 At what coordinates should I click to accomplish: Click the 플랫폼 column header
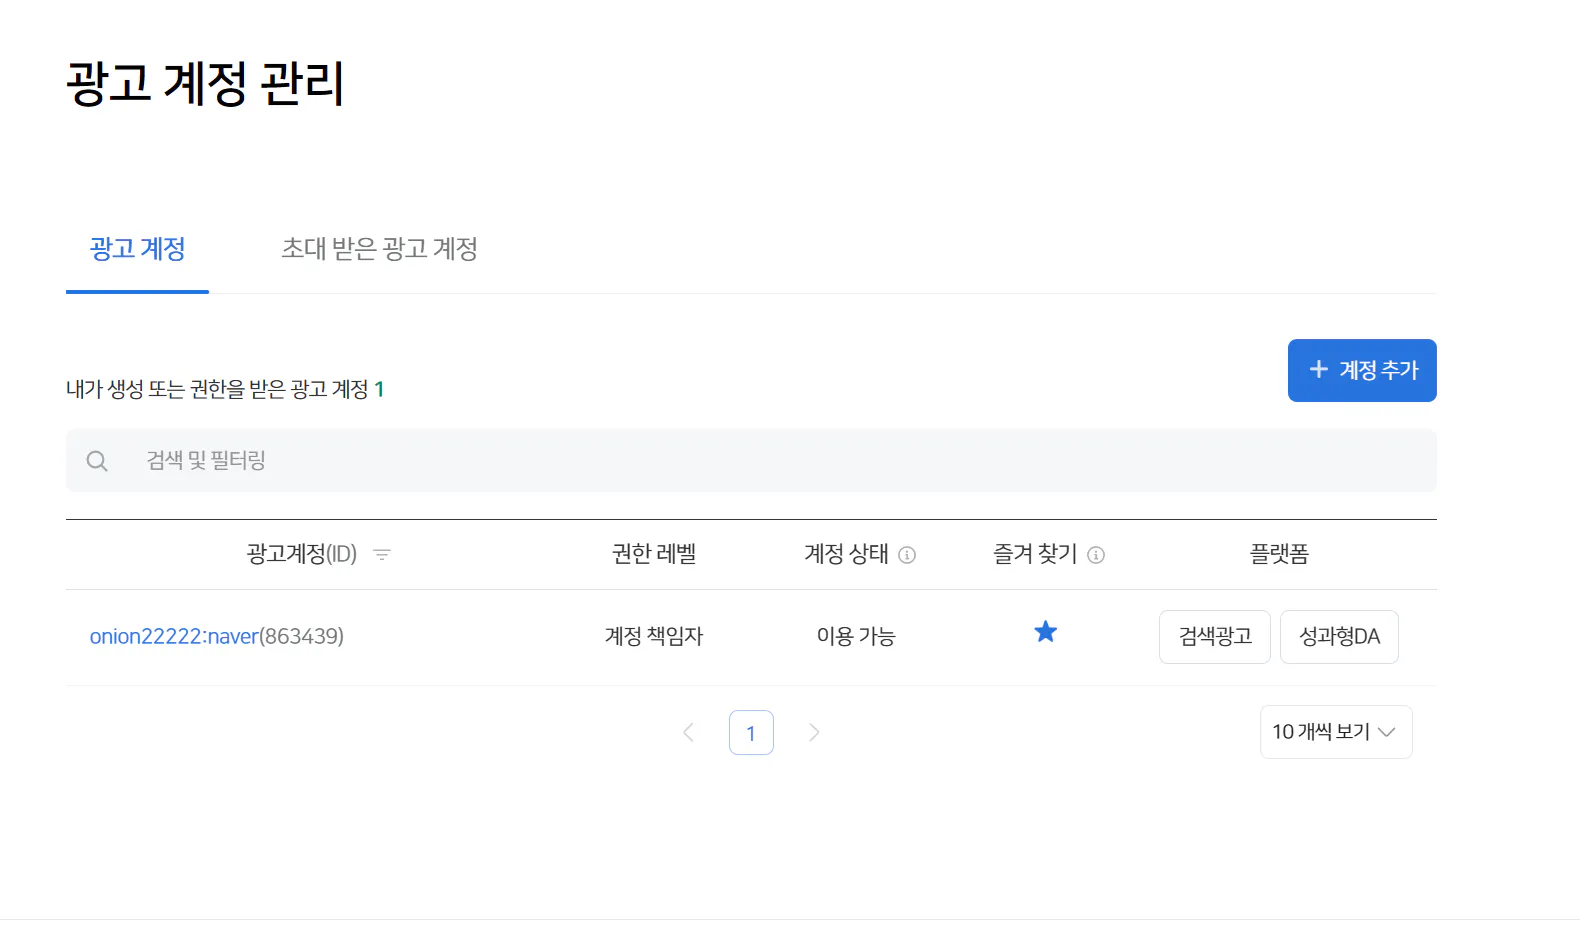coord(1279,554)
